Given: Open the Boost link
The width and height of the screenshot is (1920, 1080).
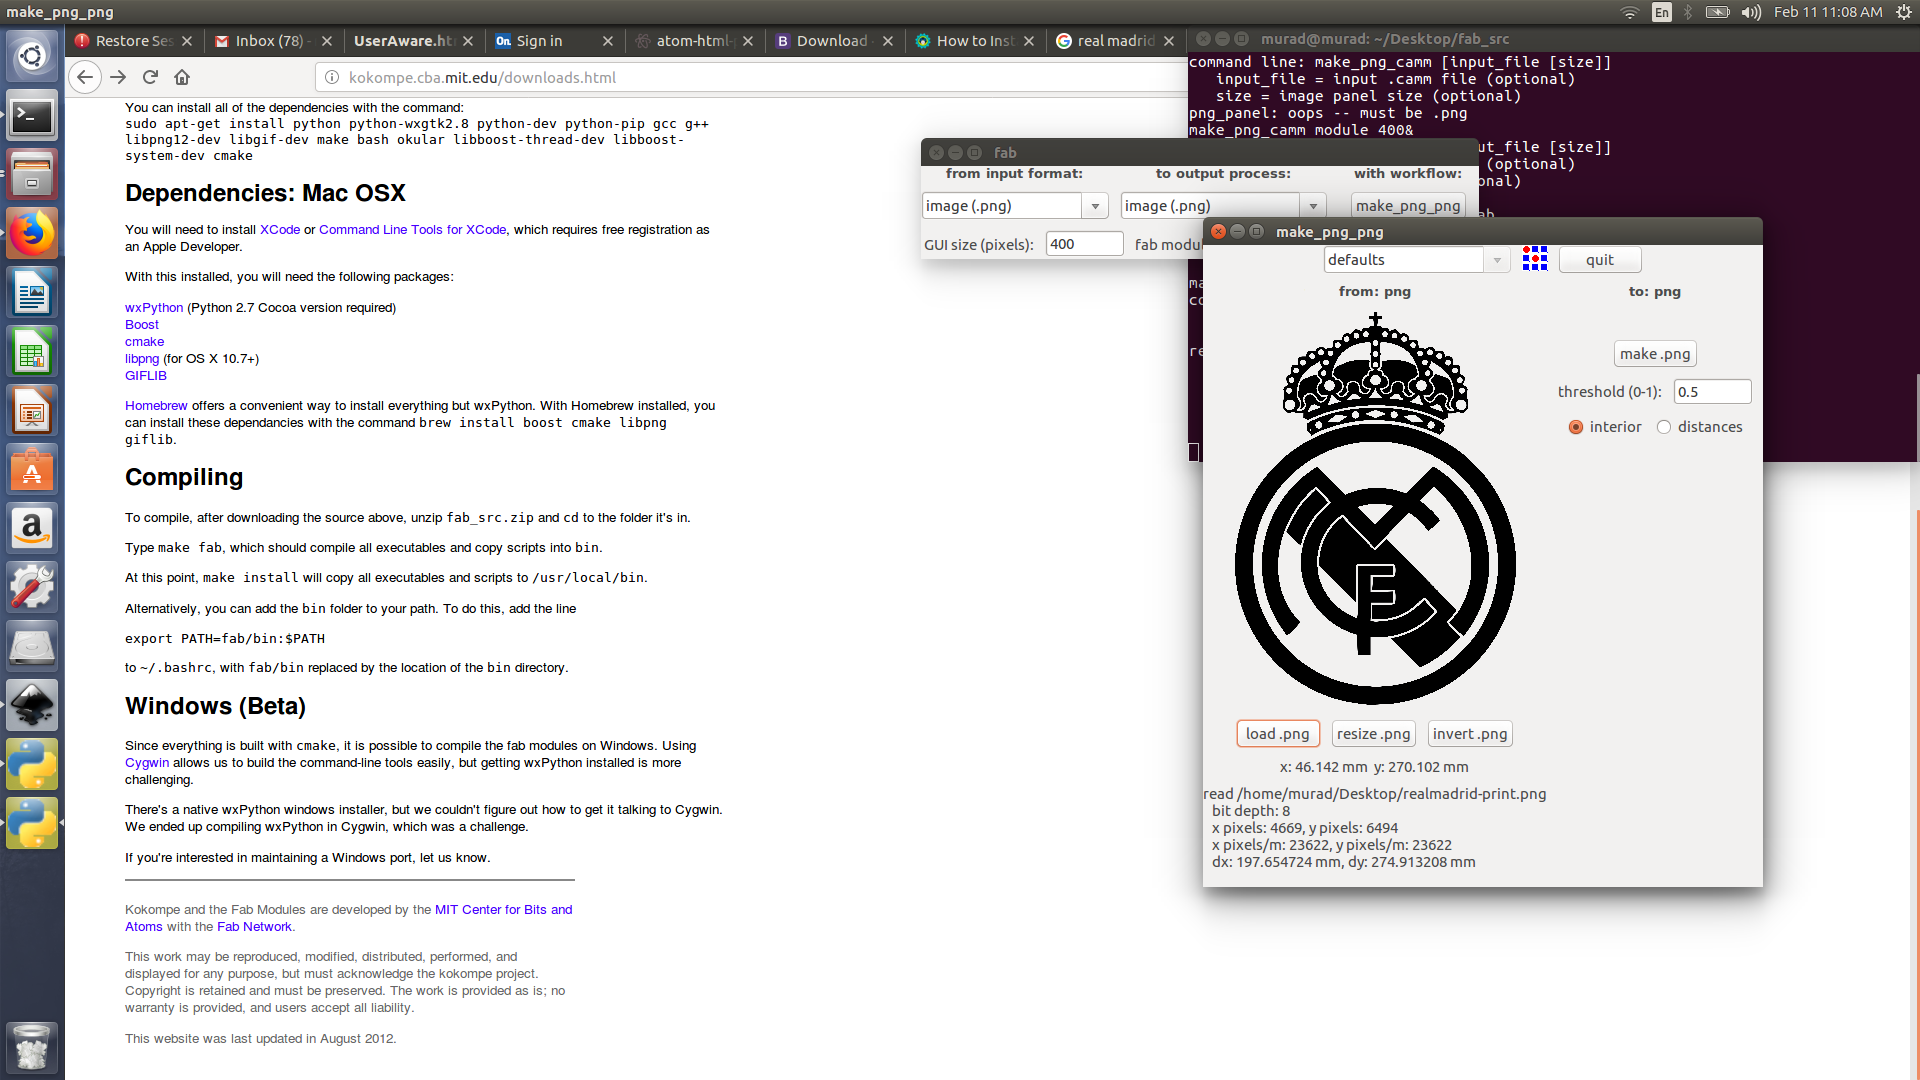Looking at the screenshot, I should [142, 325].
